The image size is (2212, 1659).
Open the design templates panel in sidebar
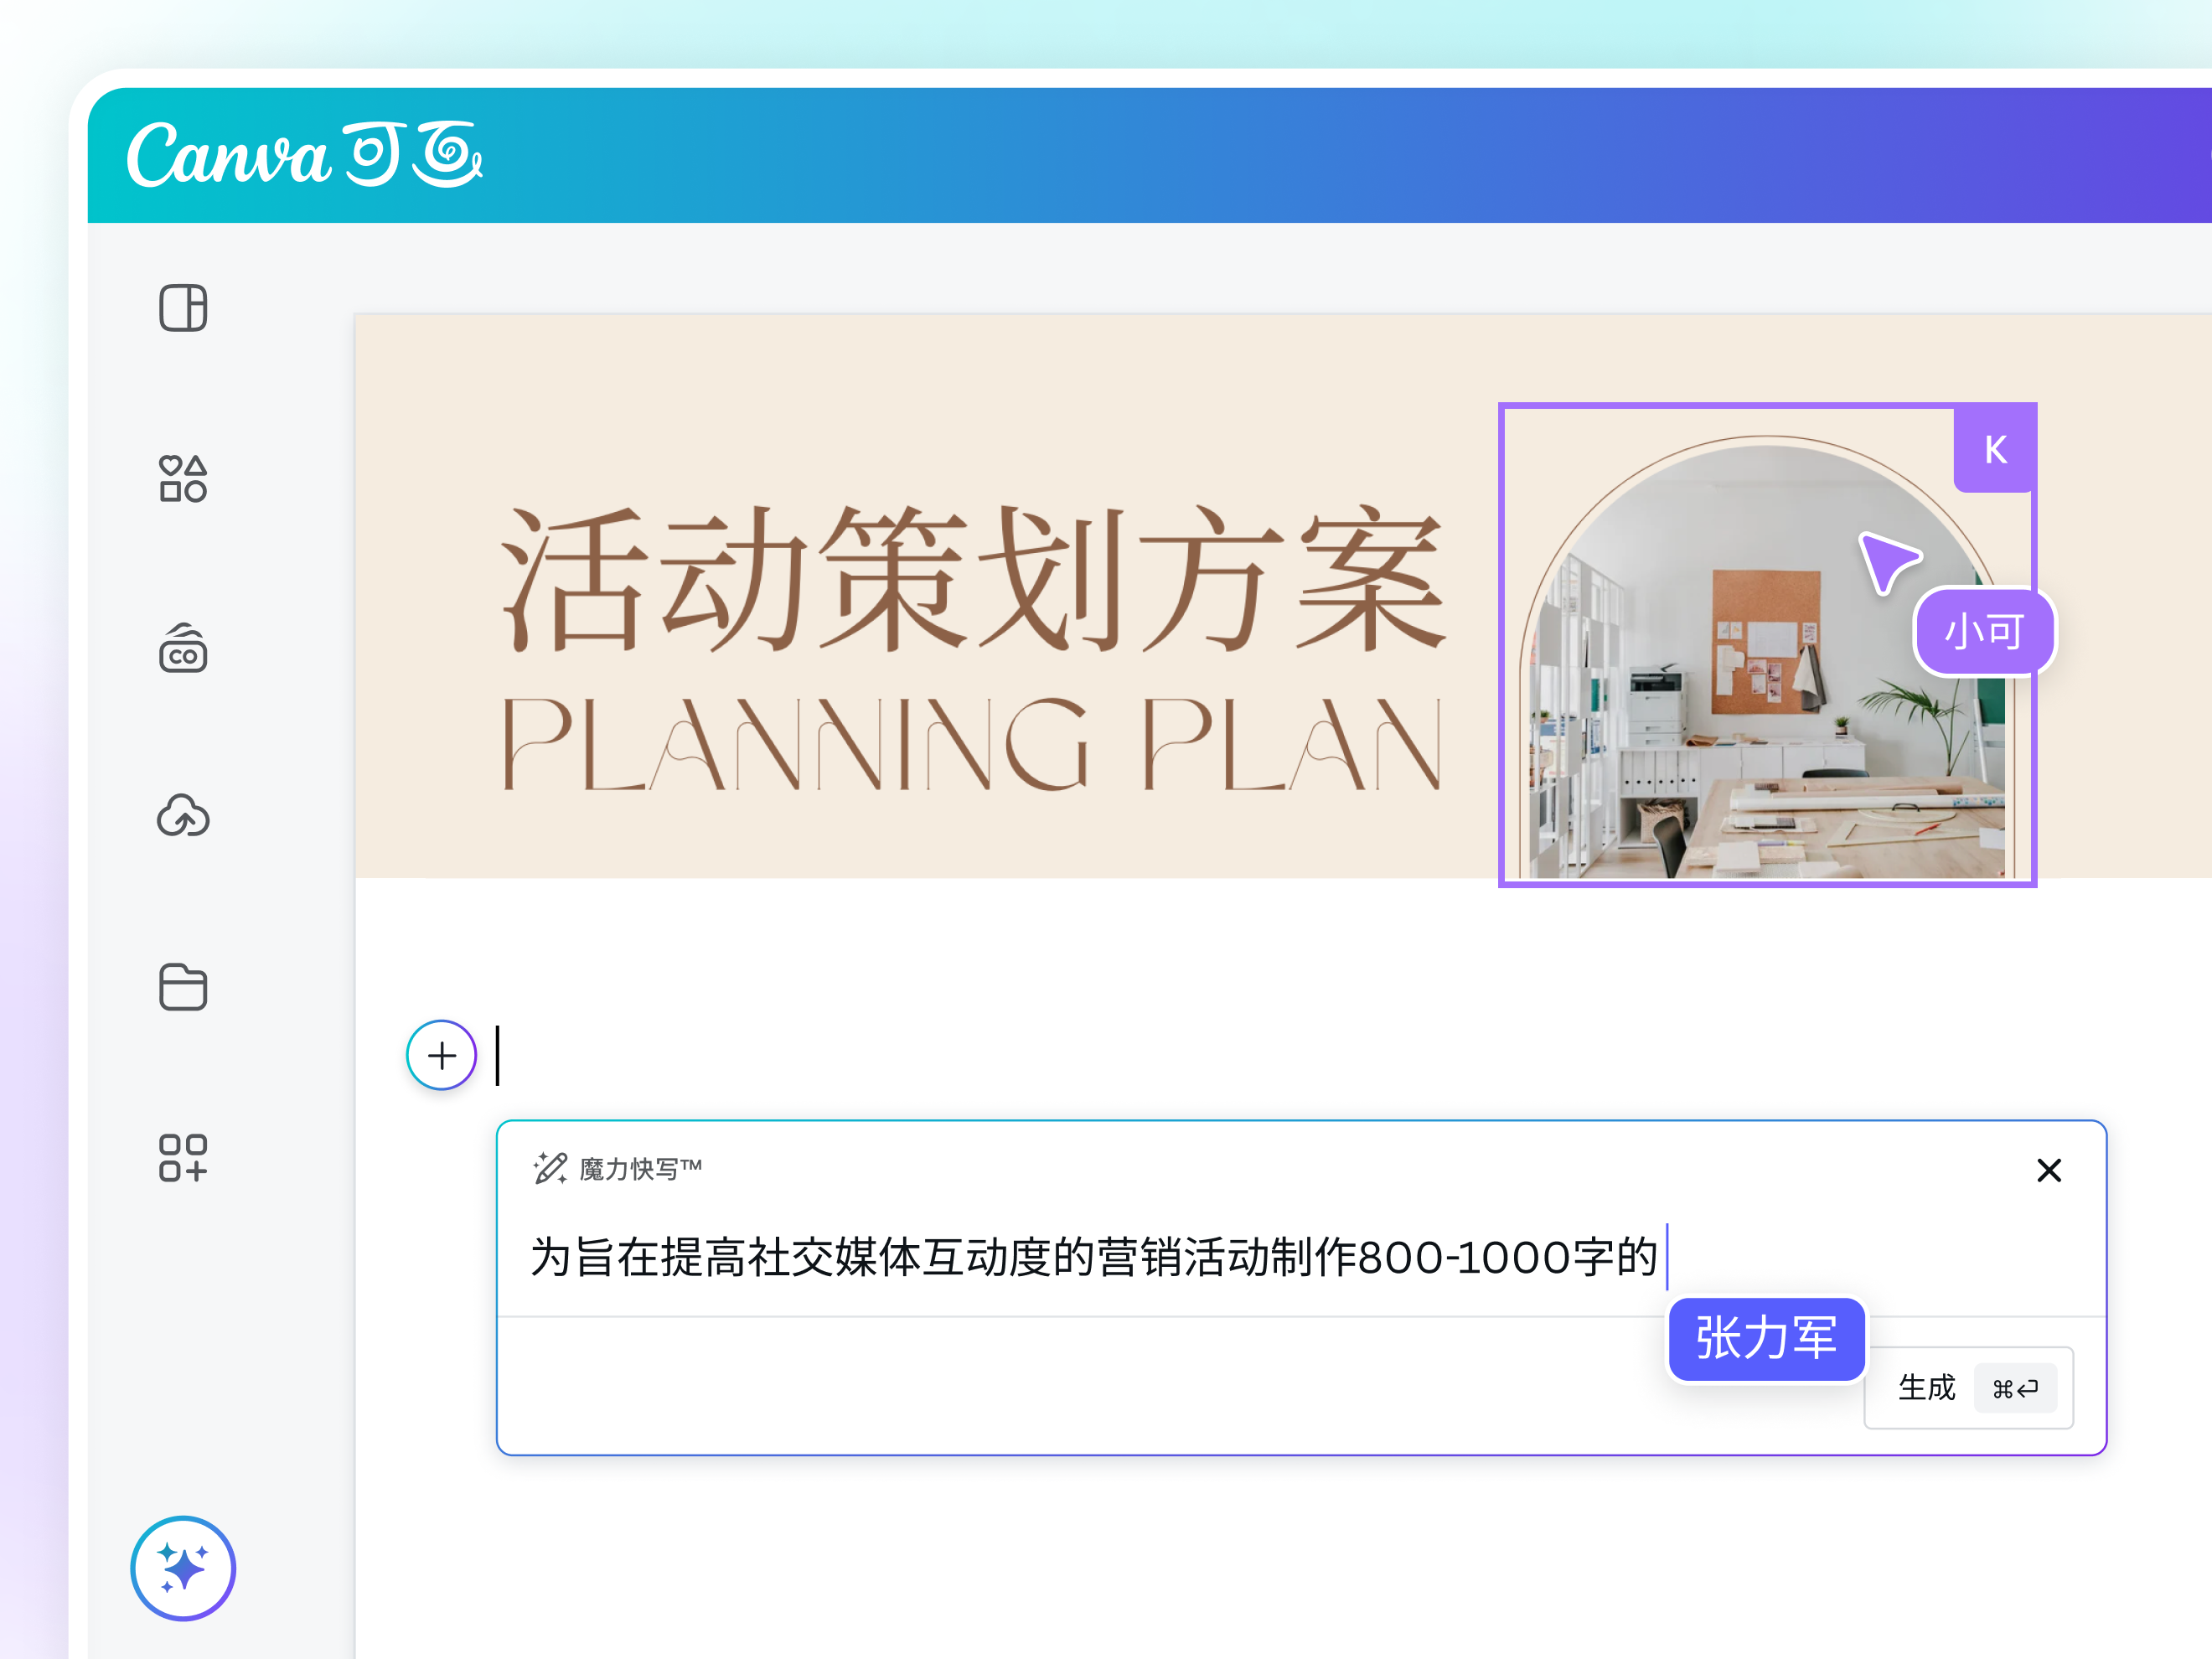point(184,310)
